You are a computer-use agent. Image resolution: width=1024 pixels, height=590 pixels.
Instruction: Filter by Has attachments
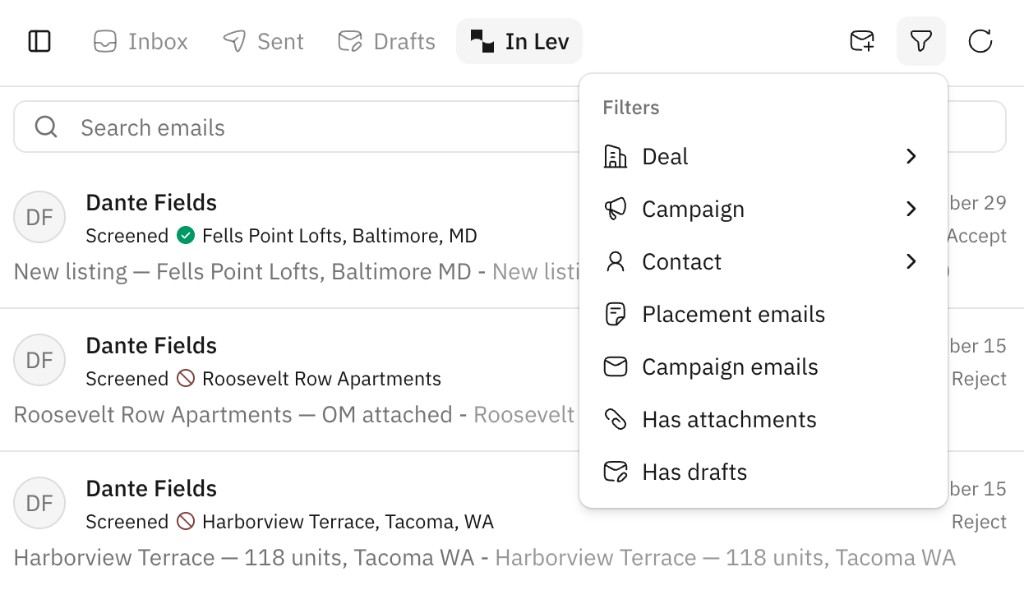[x=763, y=419]
